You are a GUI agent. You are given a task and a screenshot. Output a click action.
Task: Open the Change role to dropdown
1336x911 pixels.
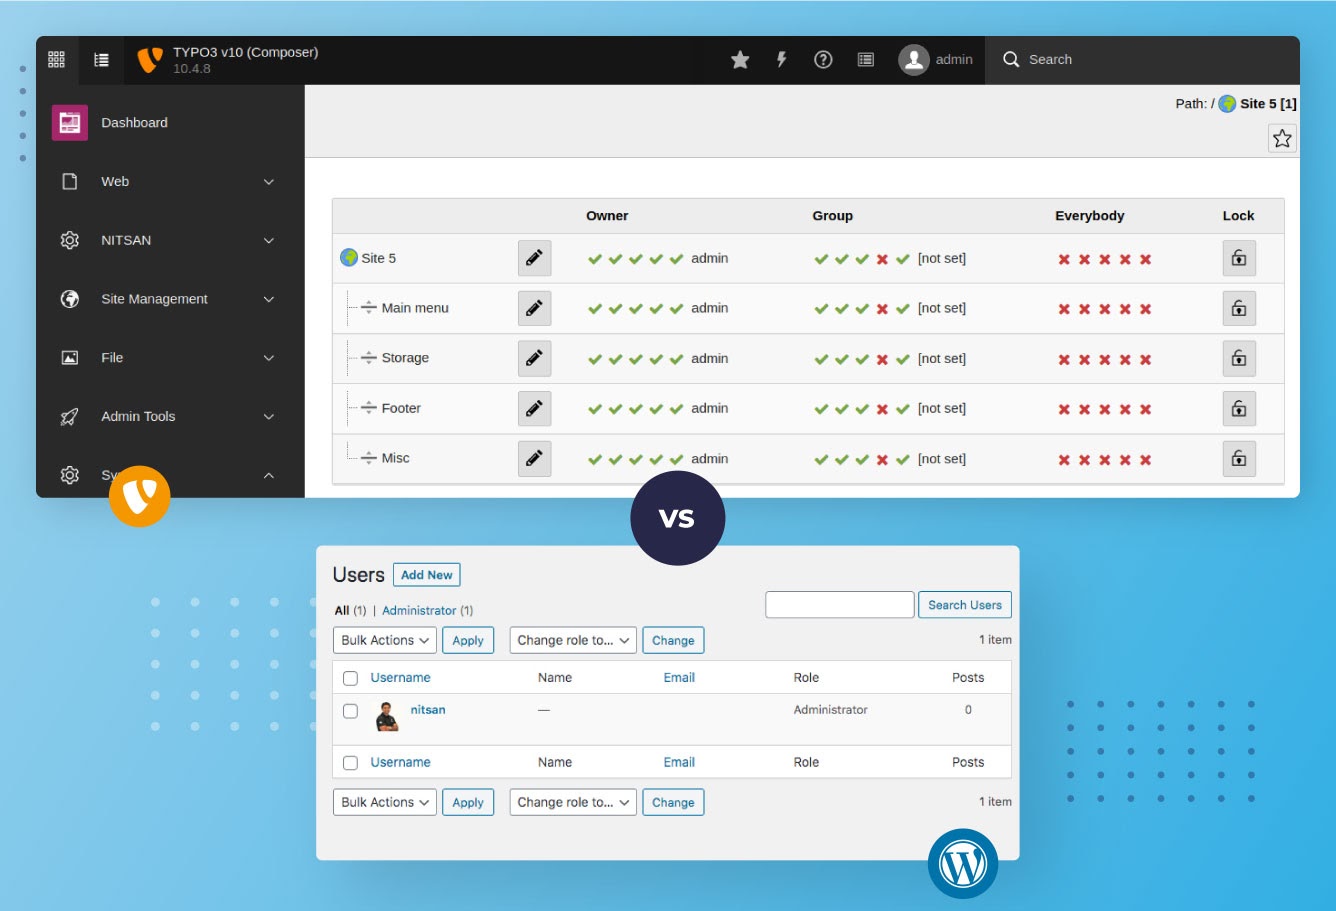click(572, 640)
